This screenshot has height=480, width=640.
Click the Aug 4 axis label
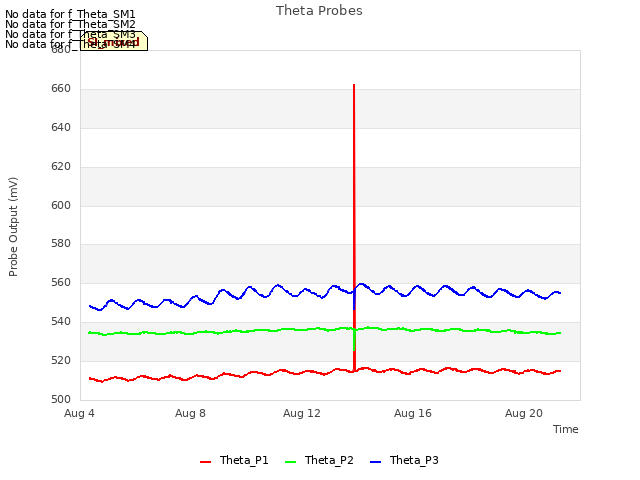point(79,413)
